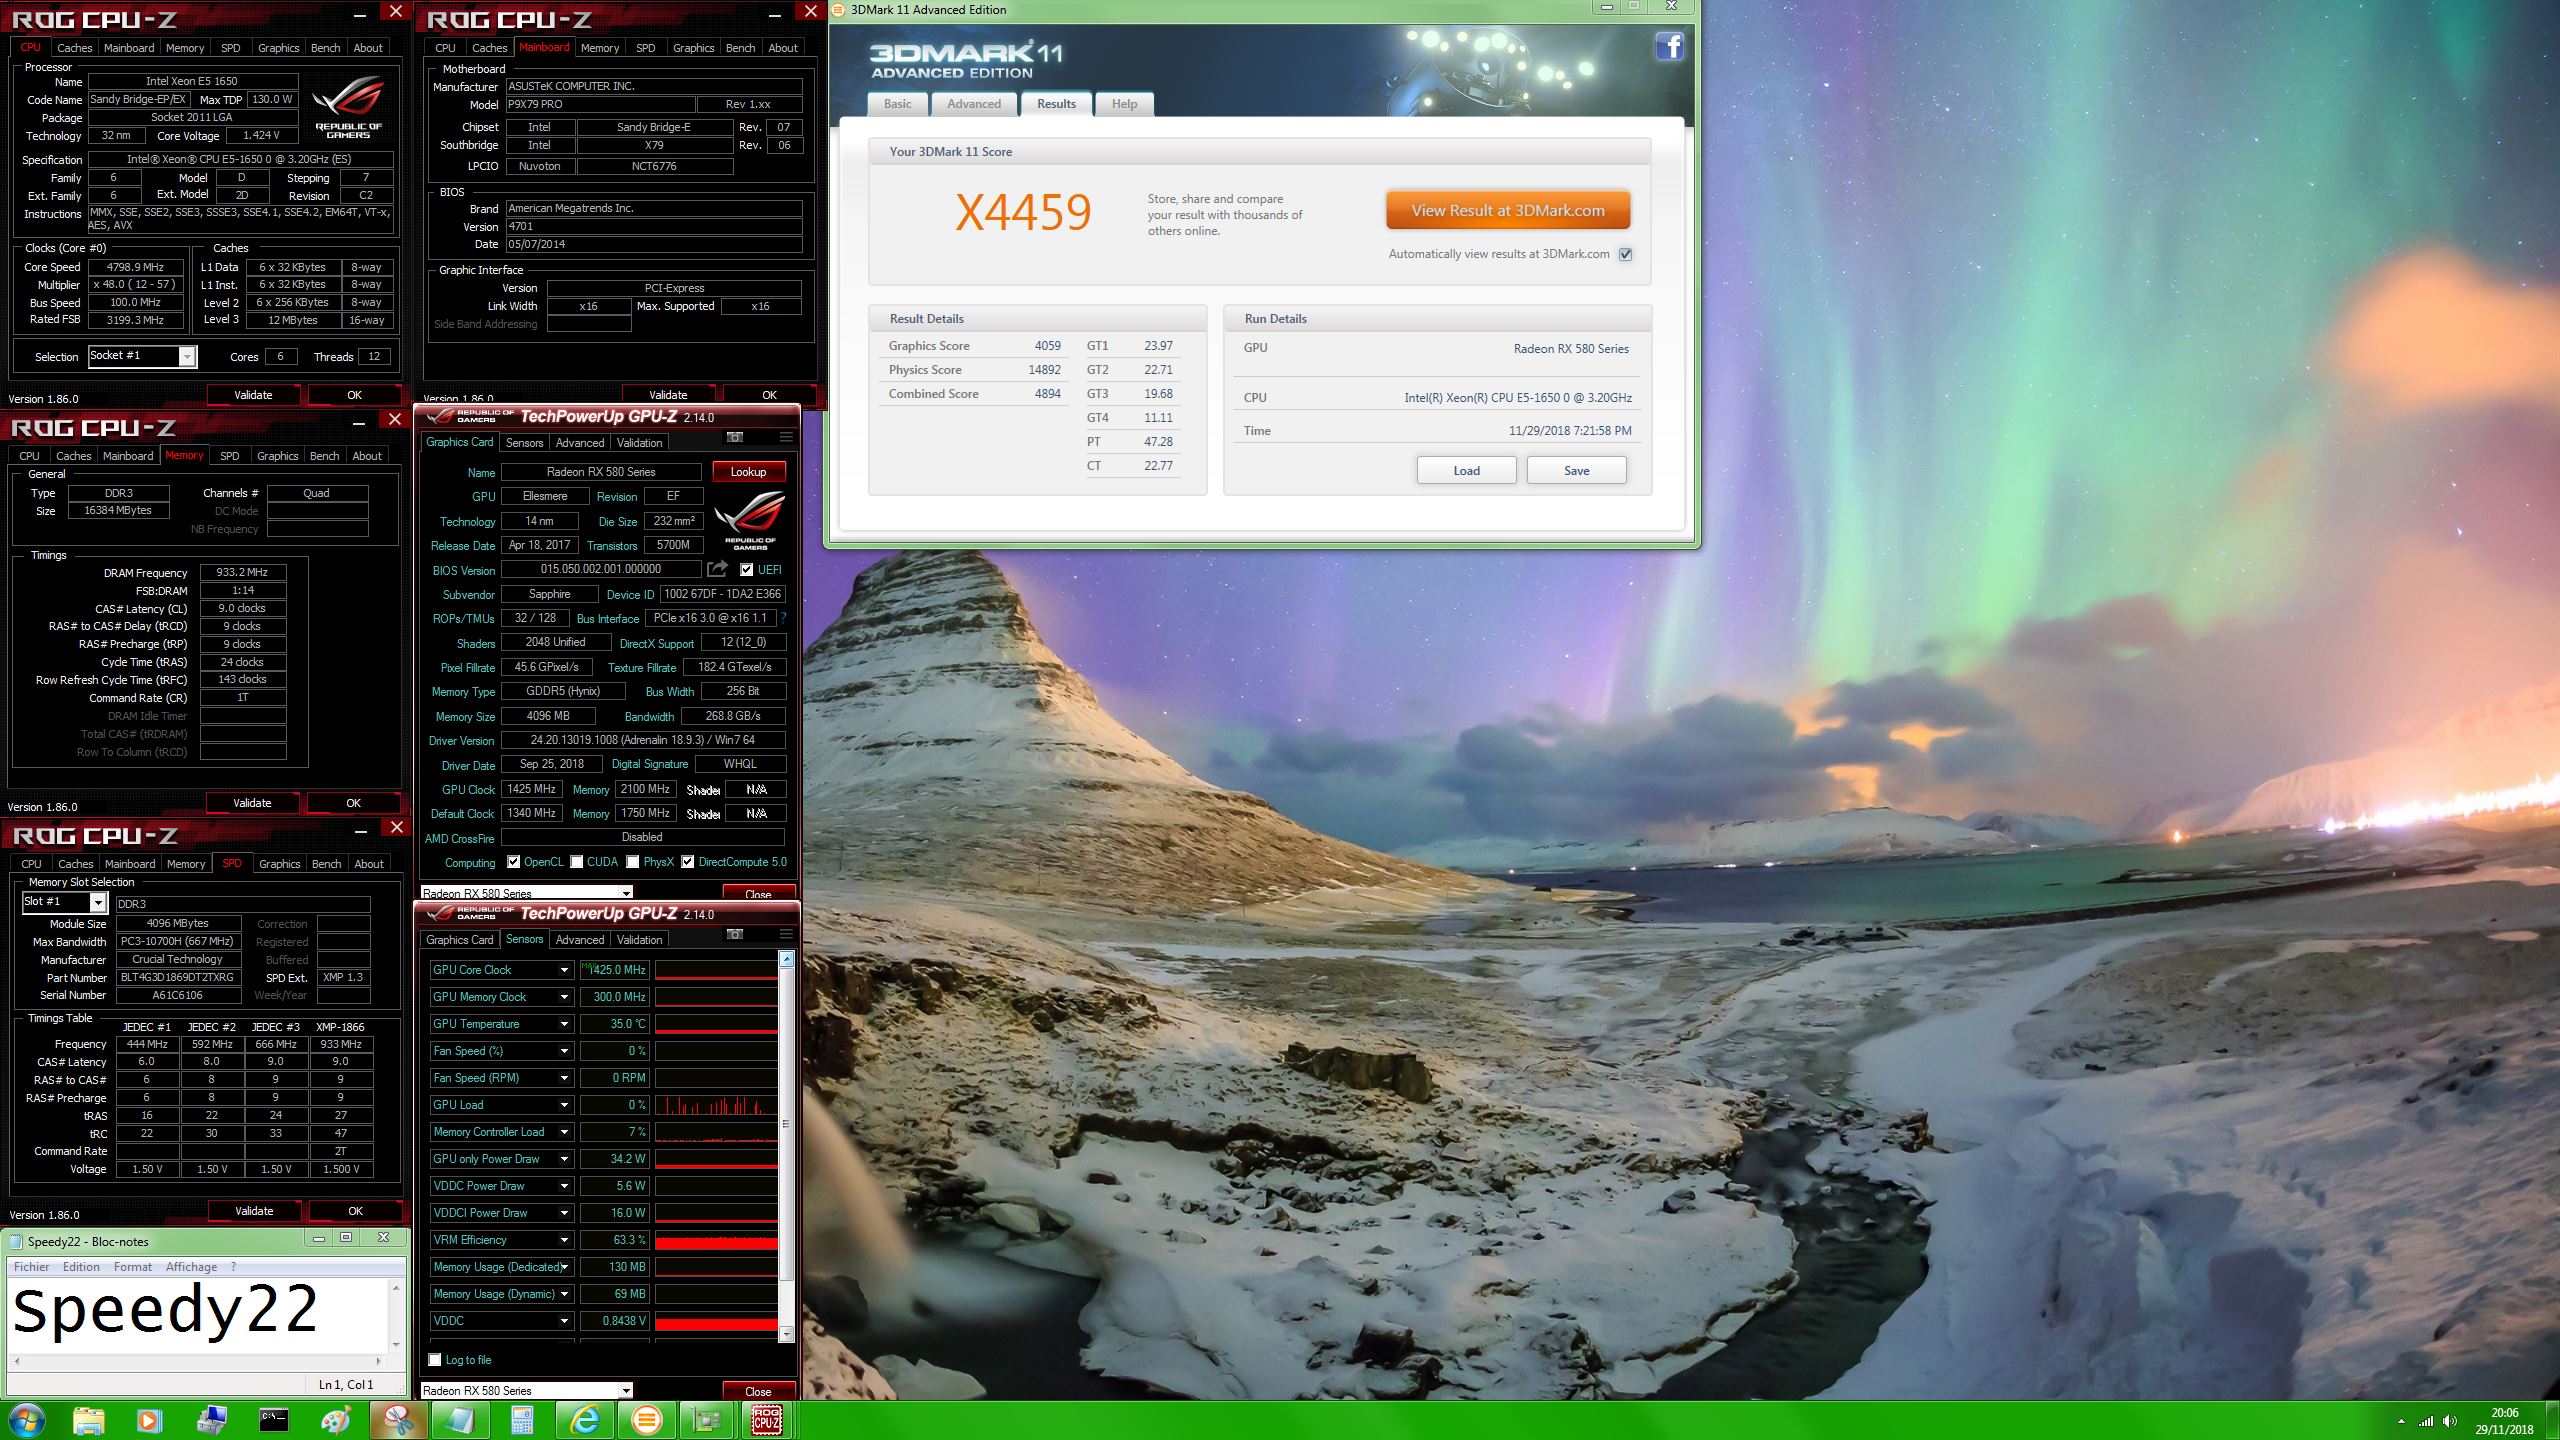Open Internet Explorer from the taskbar
The height and width of the screenshot is (1440, 2560).
pos(583,1420)
